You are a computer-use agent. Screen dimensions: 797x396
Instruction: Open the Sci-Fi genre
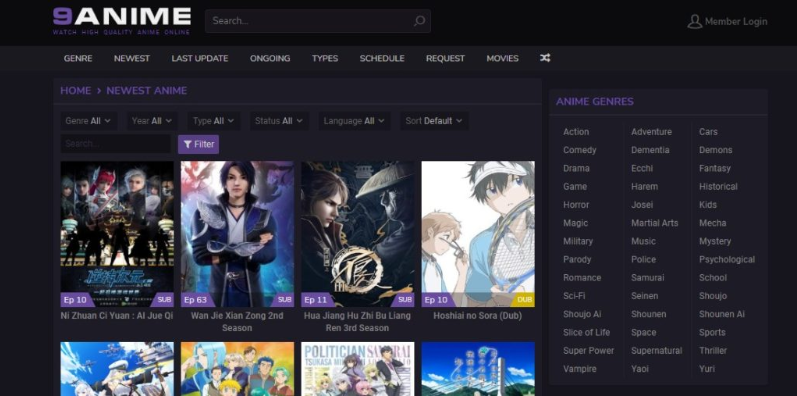click(574, 296)
